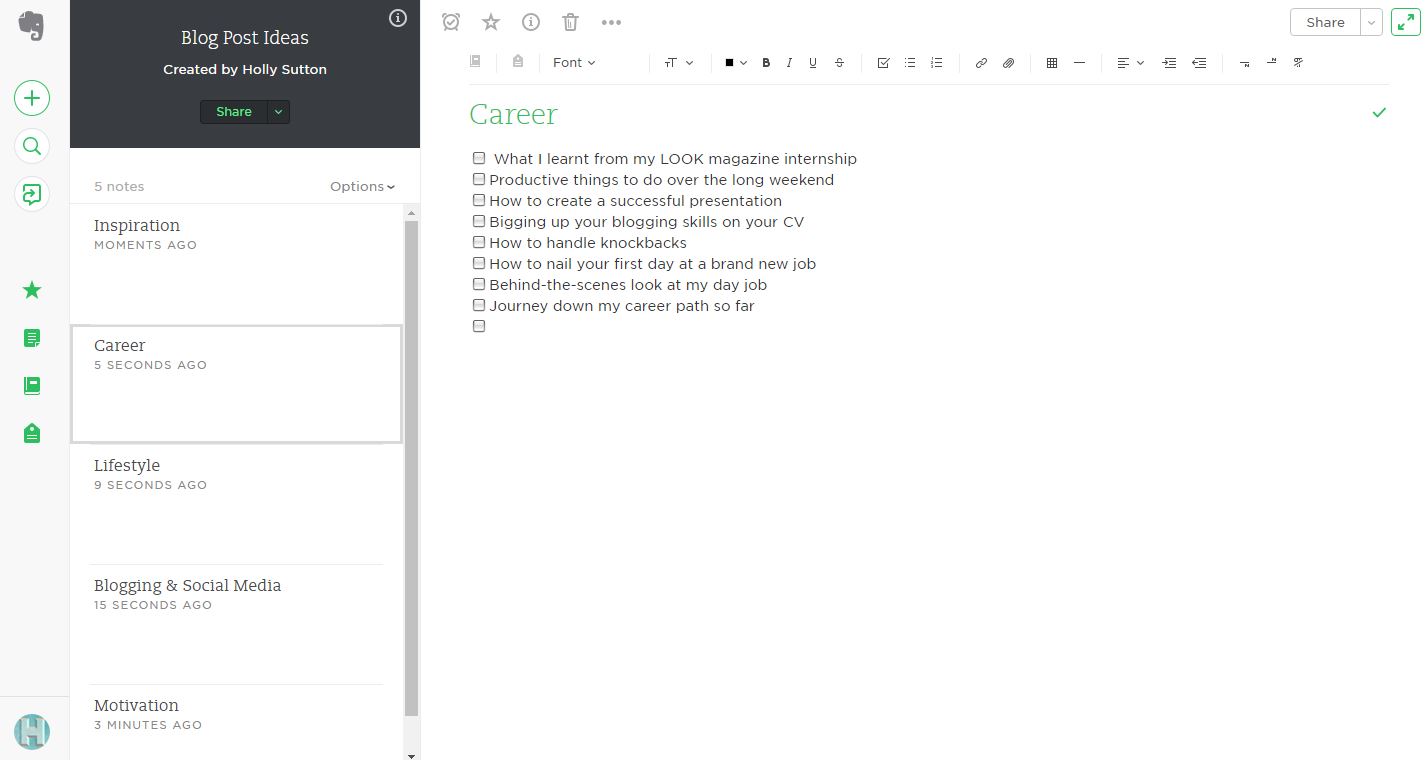The height and width of the screenshot is (760, 1428).
Task: Open the Options menu for note list
Action: coord(362,187)
